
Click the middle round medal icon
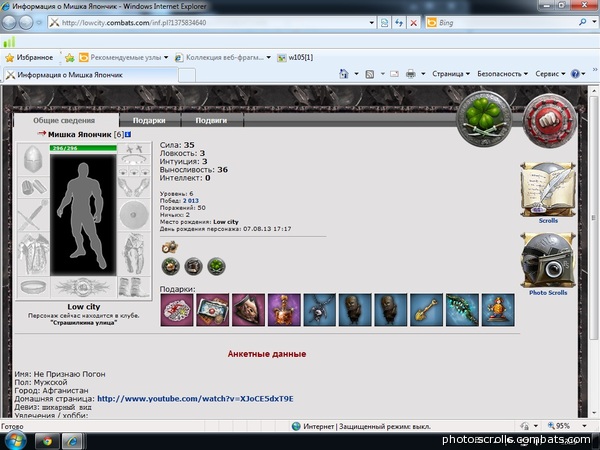(x=193, y=266)
